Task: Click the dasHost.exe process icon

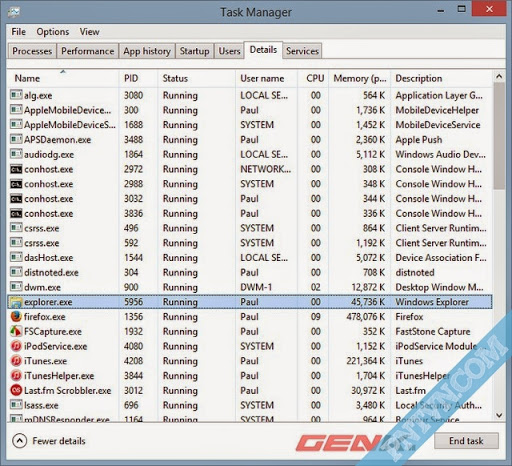Action: pos(16,258)
